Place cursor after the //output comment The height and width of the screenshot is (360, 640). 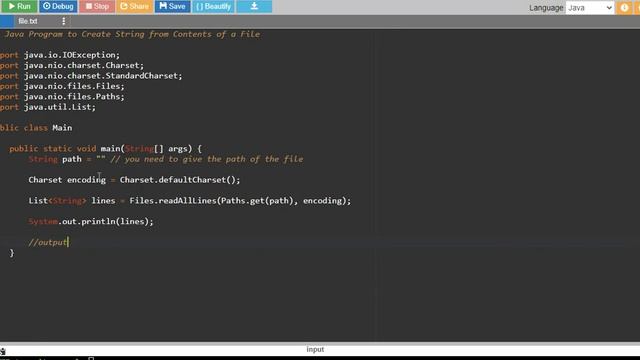[x=68, y=242]
